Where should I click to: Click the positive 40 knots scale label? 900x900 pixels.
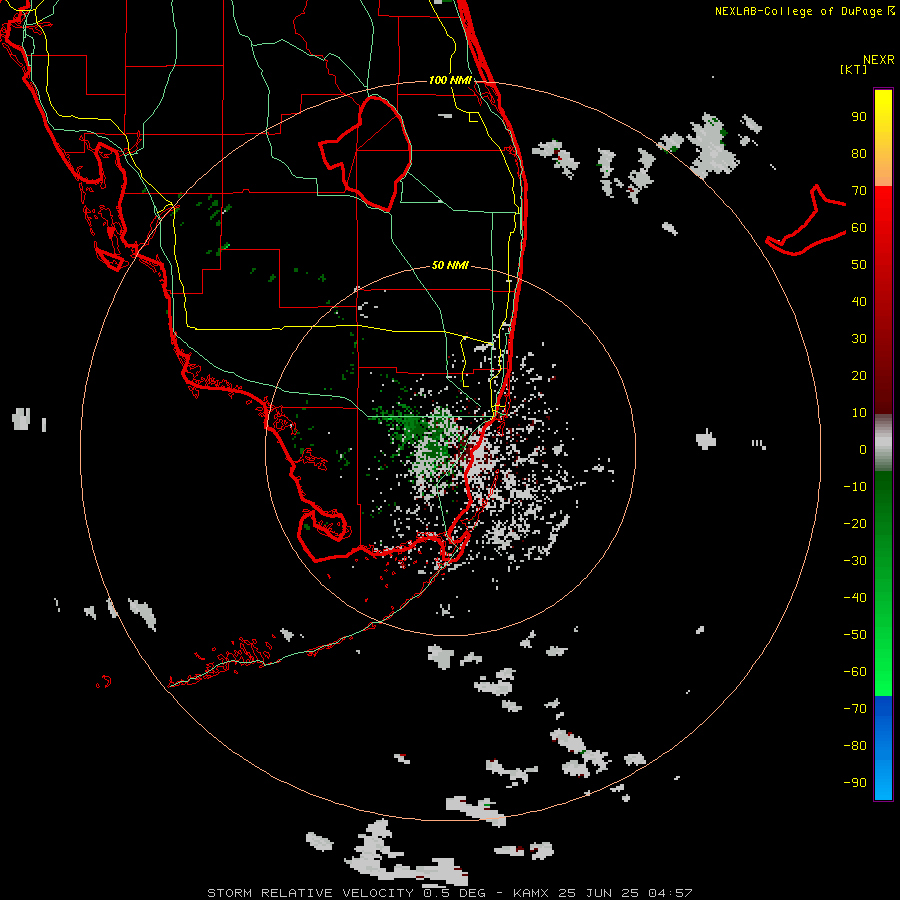(859, 301)
